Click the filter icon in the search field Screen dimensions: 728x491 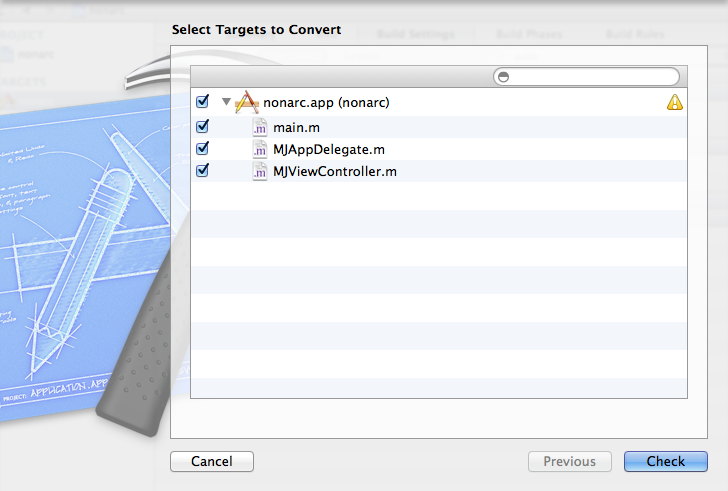(503, 77)
